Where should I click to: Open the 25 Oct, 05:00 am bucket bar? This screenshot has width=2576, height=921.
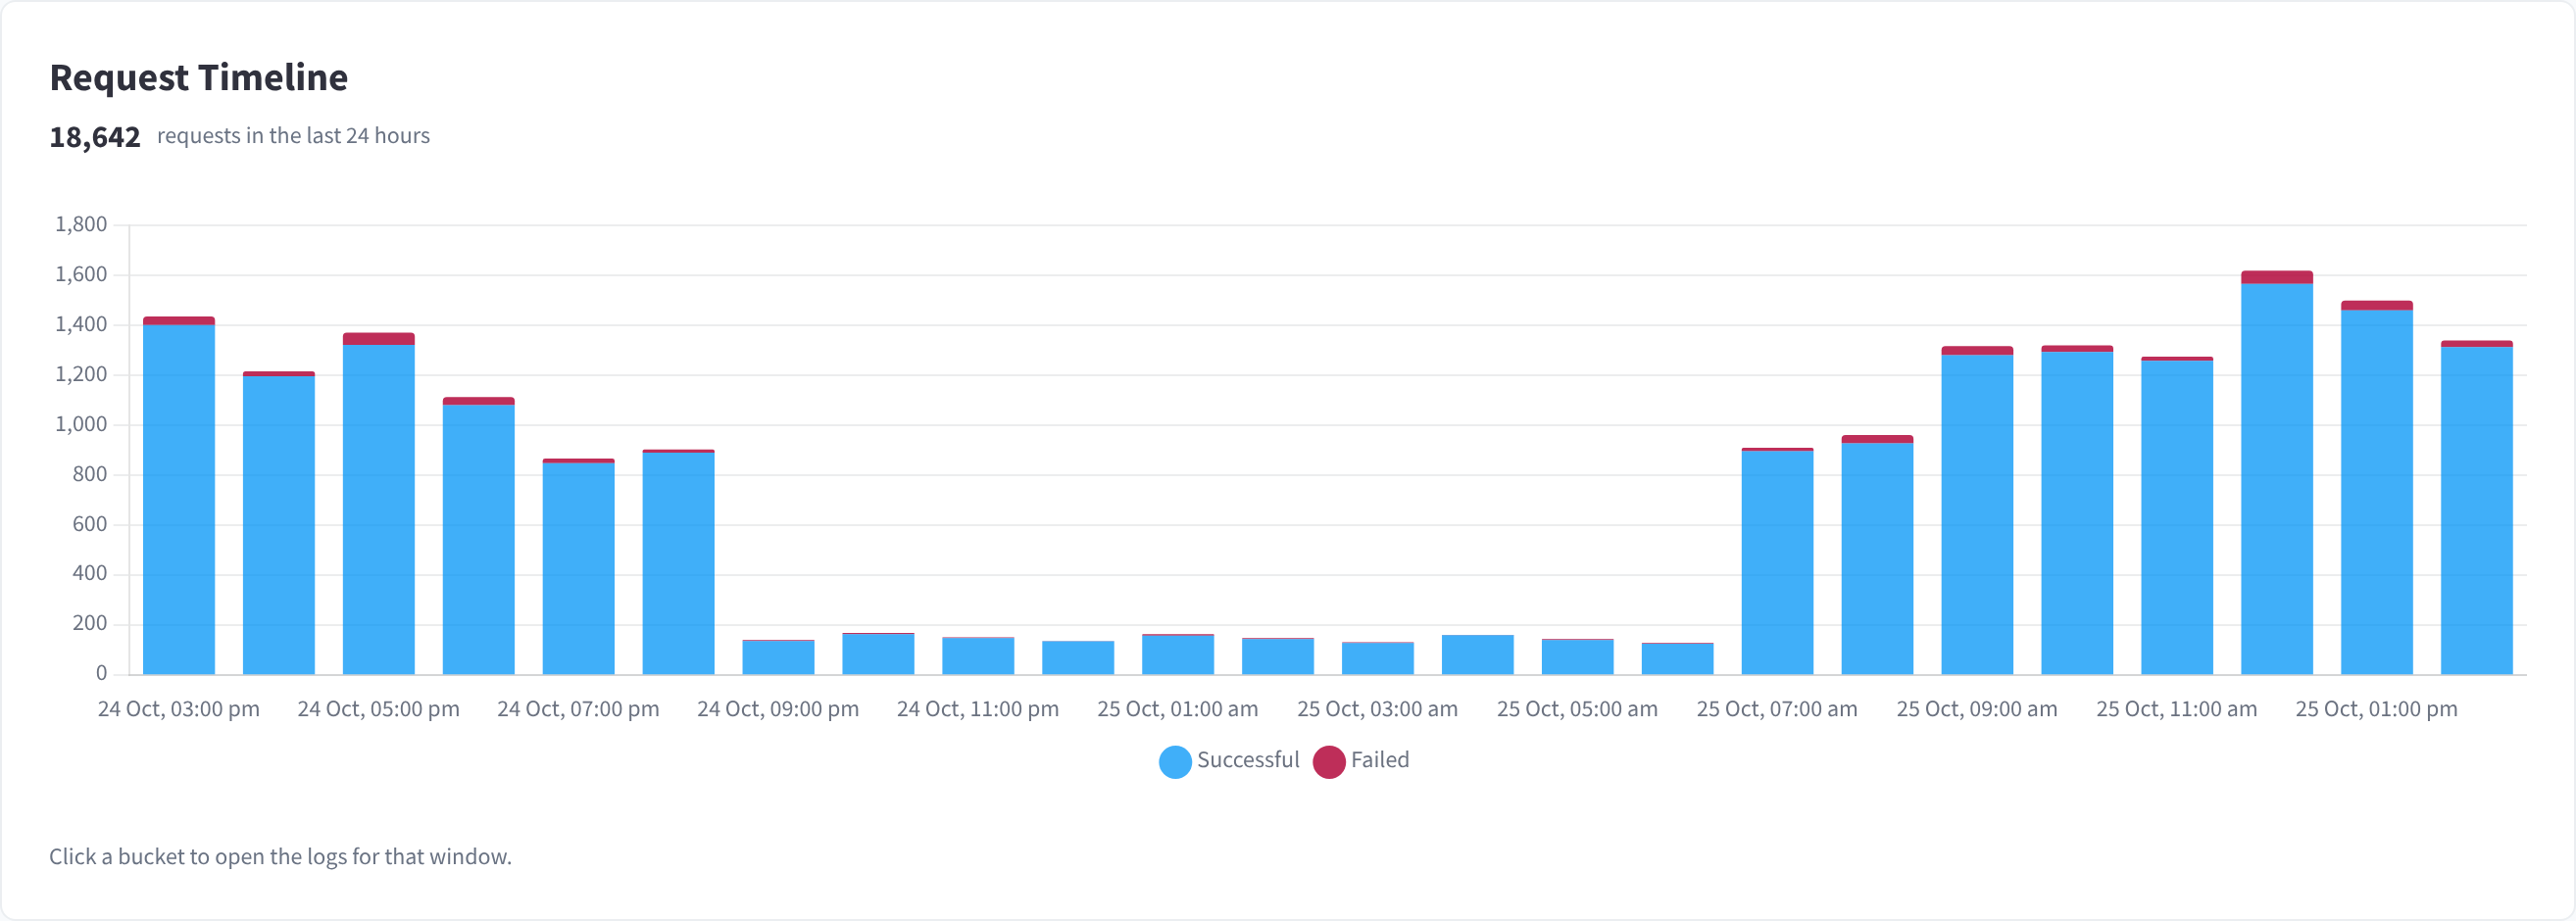(x=1578, y=656)
